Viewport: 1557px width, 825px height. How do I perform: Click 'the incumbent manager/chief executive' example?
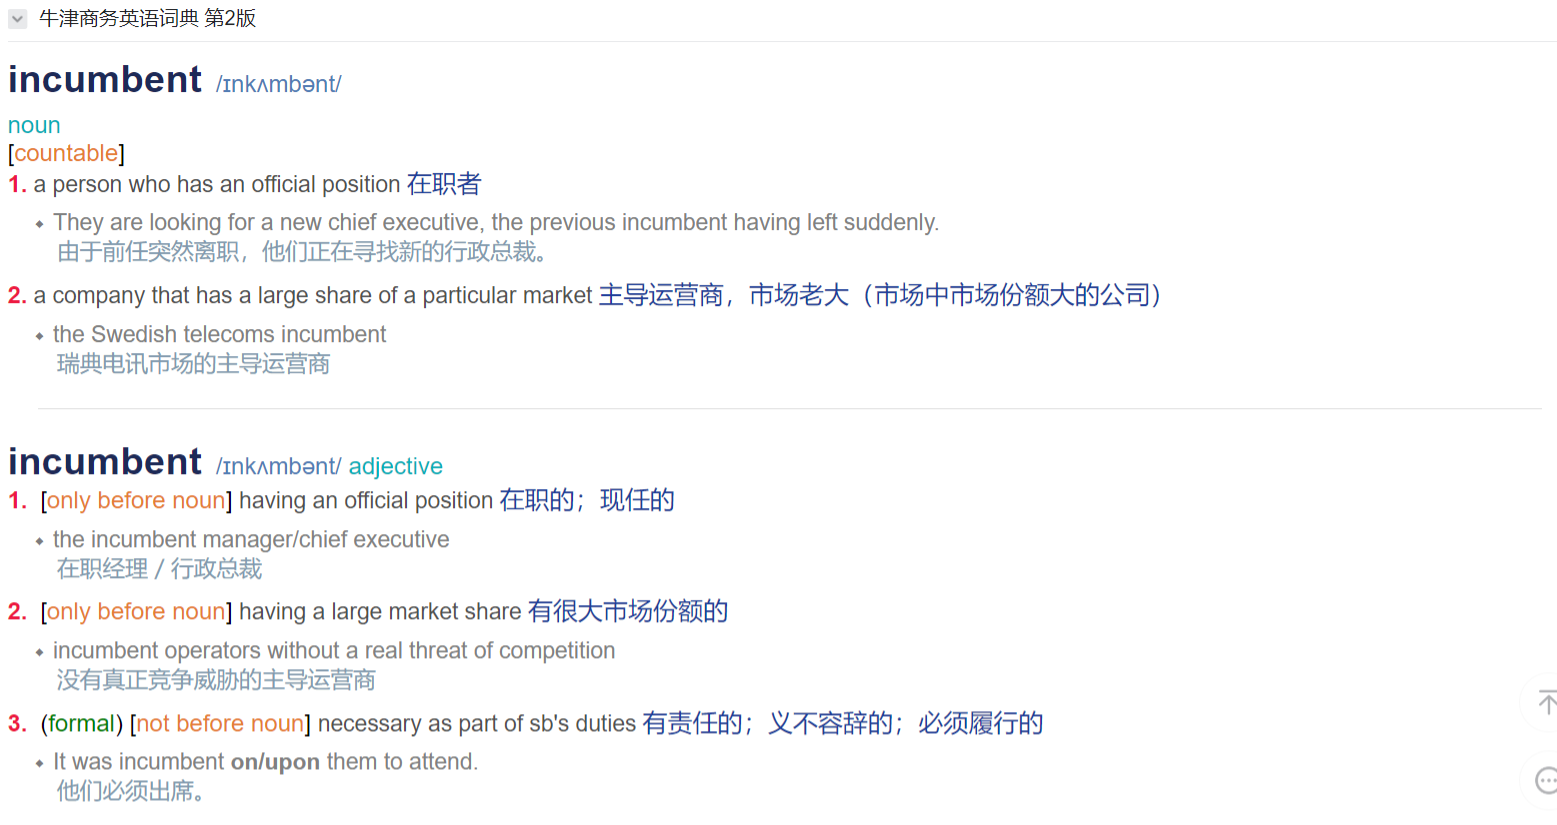251,539
